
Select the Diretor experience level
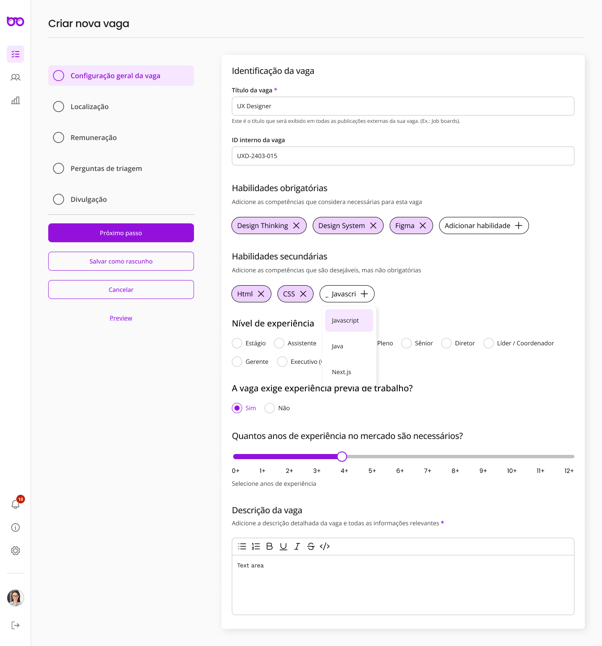tap(447, 343)
